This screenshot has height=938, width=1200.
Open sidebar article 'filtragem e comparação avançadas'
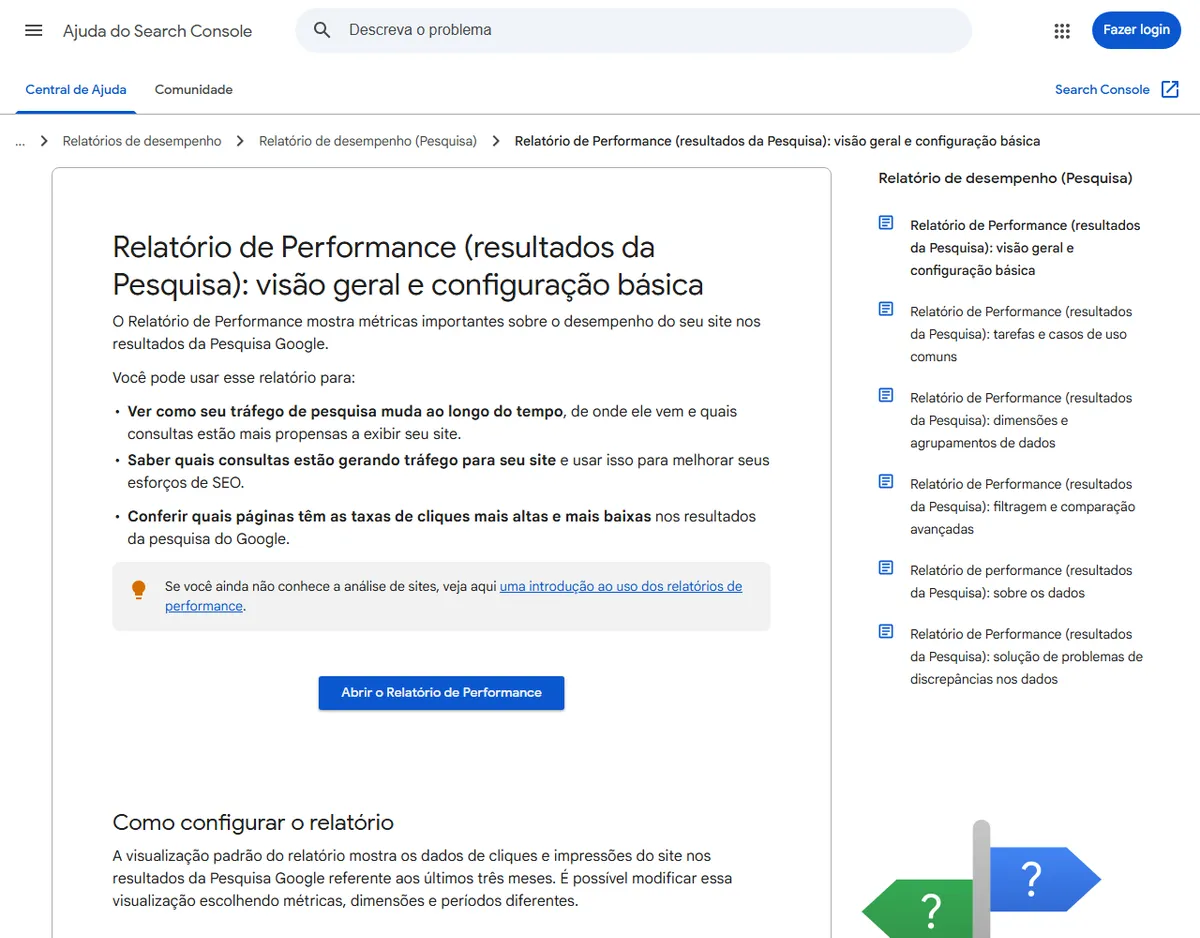[x=1022, y=506]
